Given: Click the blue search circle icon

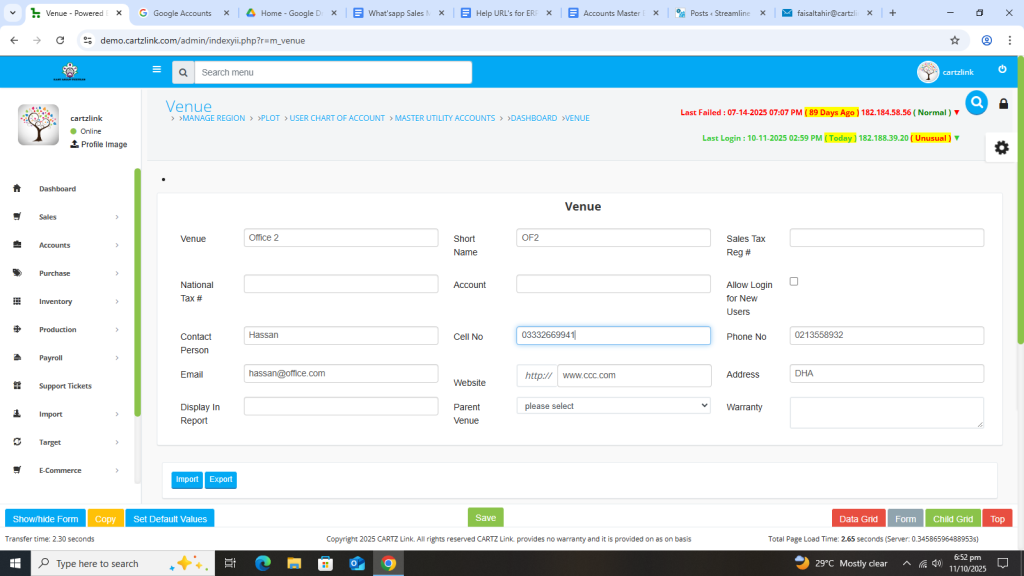Looking at the screenshot, I should (x=976, y=102).
